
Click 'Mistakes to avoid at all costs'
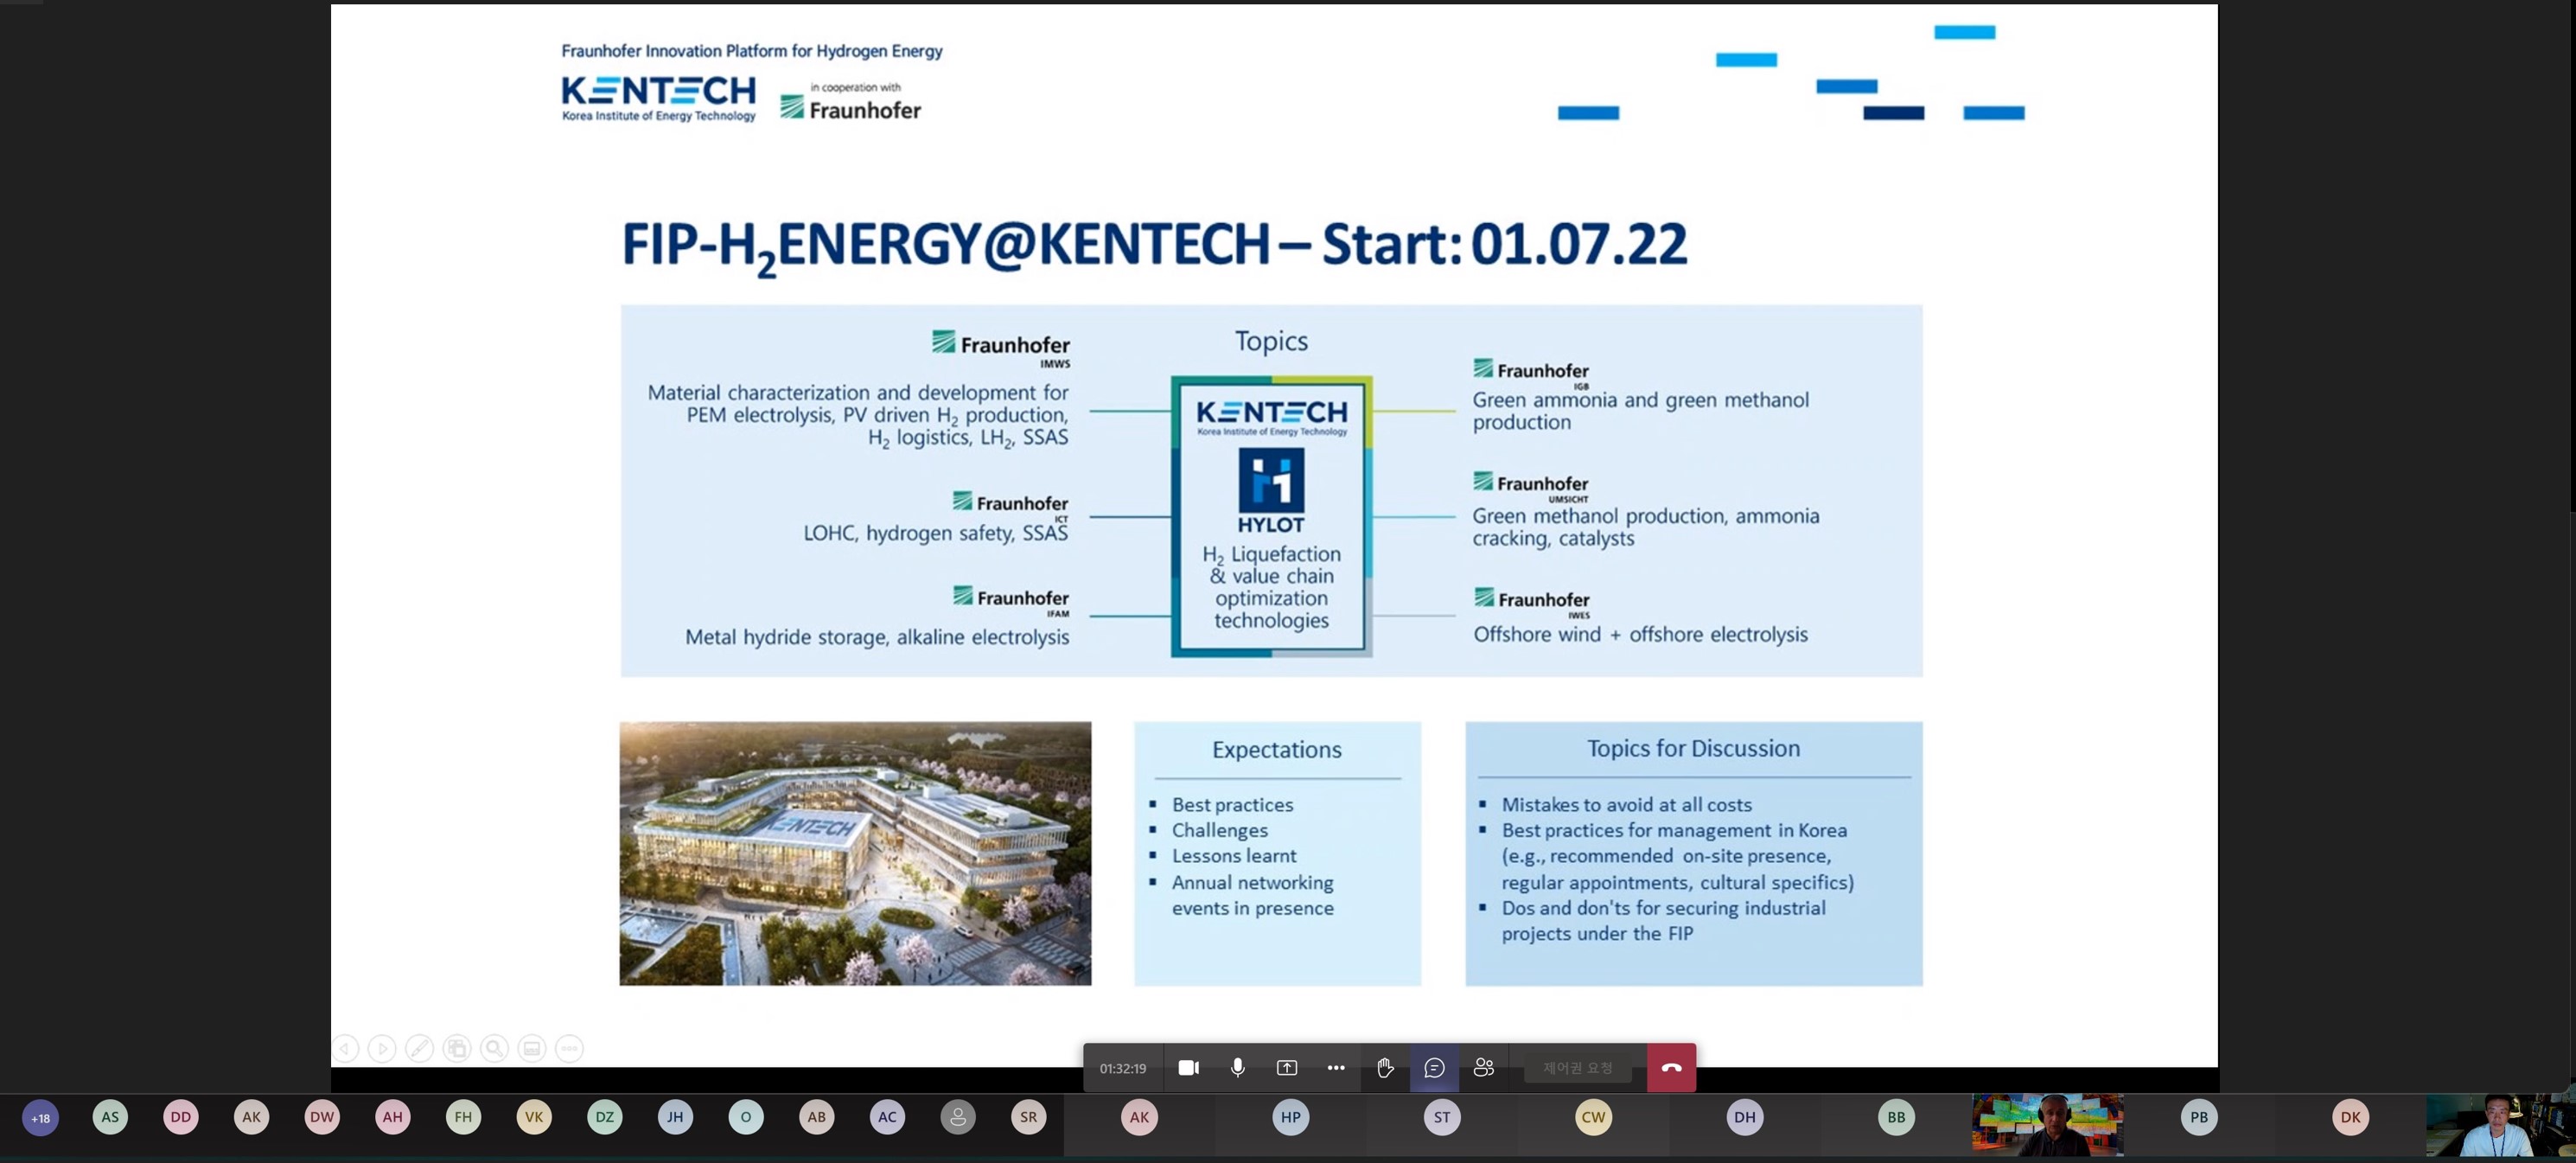click(1627, 805)
